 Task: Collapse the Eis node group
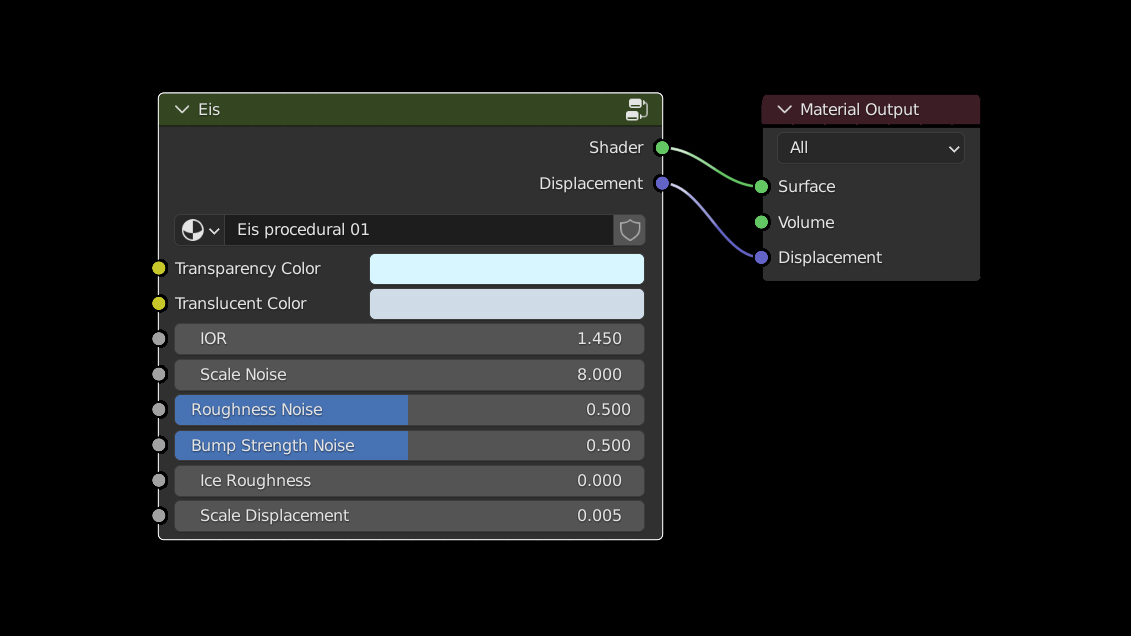tap(182, 110)
